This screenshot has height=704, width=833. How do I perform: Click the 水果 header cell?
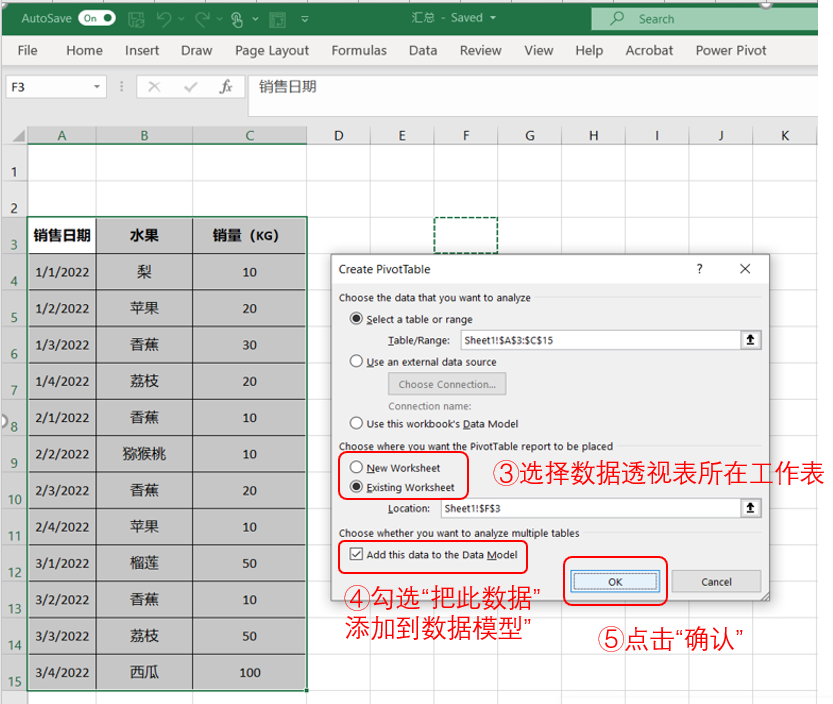tap(144, 235)
